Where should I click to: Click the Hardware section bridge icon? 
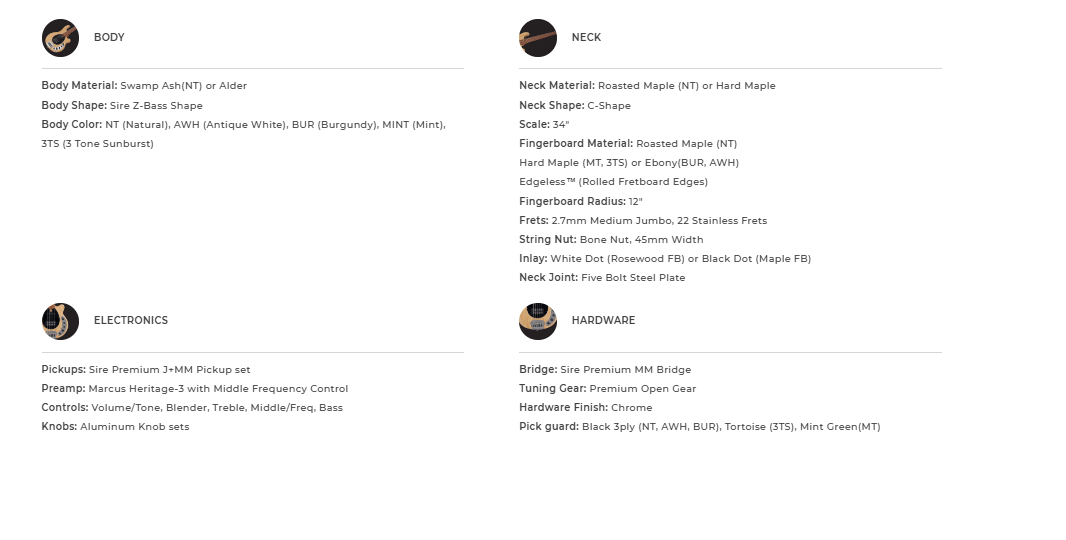click(x=538, y=321)
